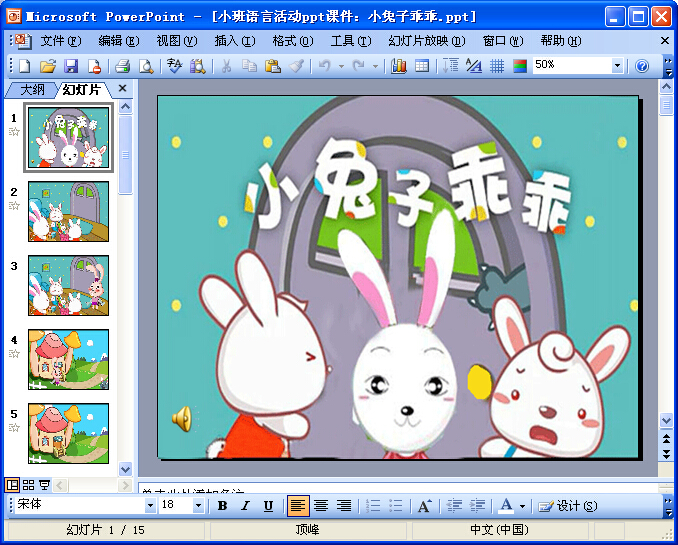Viewport: 678px width, 545px height.
Task: Toggle numbered list
Action: coord(373,506)
